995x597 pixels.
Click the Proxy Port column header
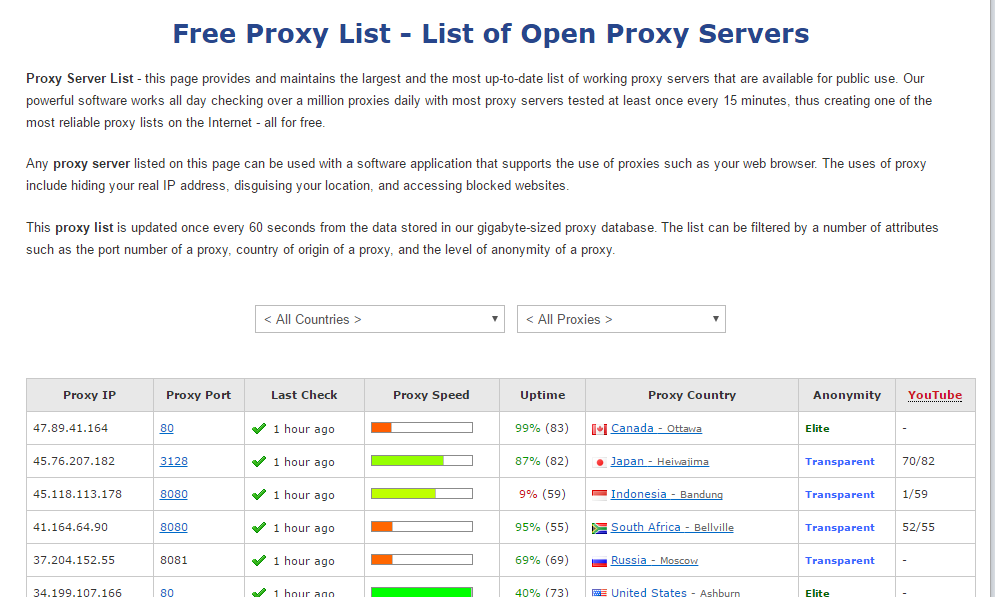pyautogui.click(x=199, y=395)
